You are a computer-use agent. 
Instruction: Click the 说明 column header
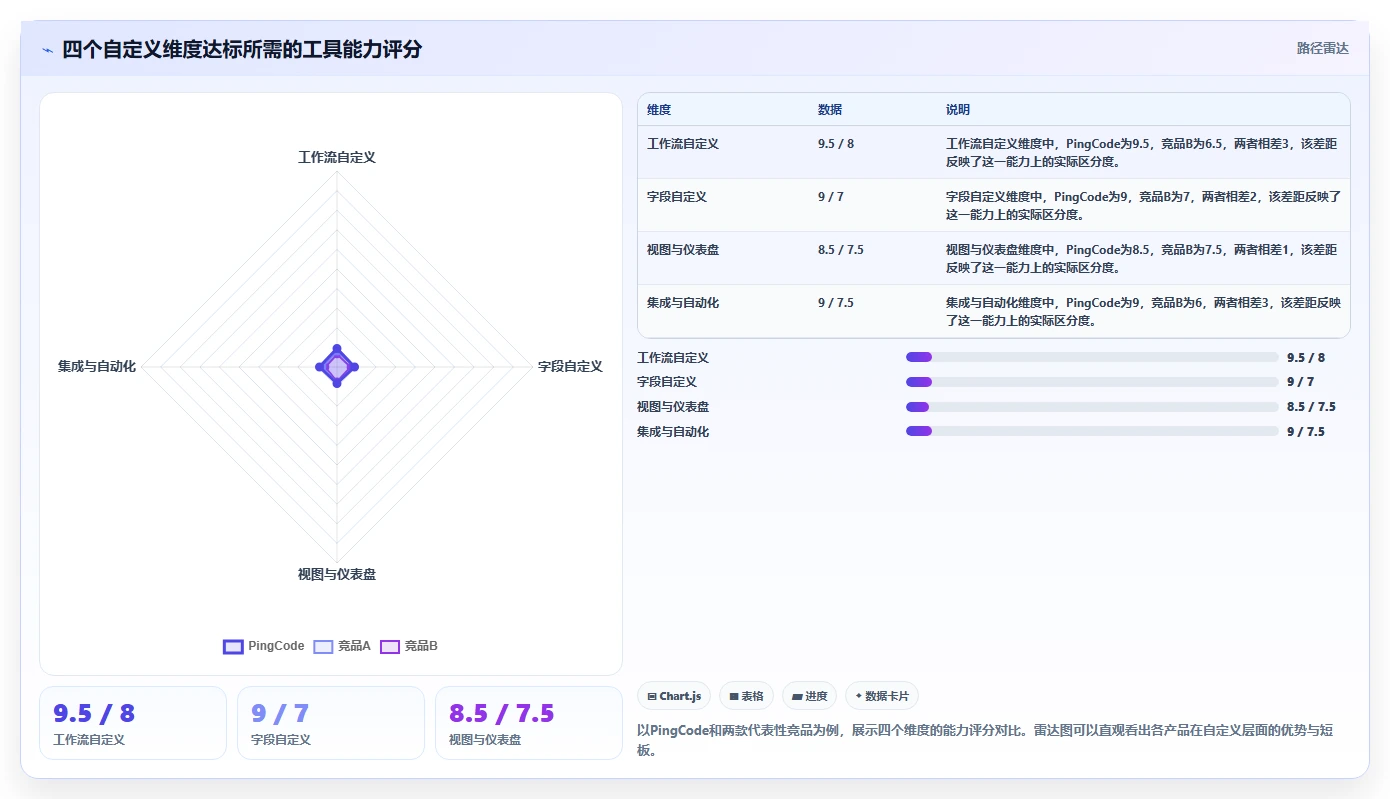coord(958,110)
